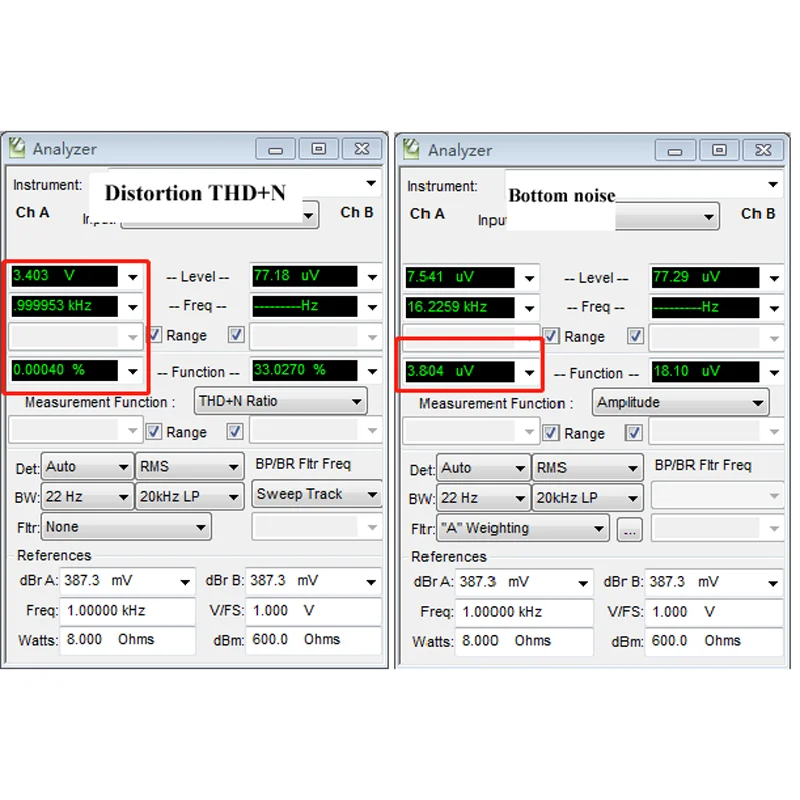Toggle right window Ch A lower Range checkbox

tap(551, 433)
